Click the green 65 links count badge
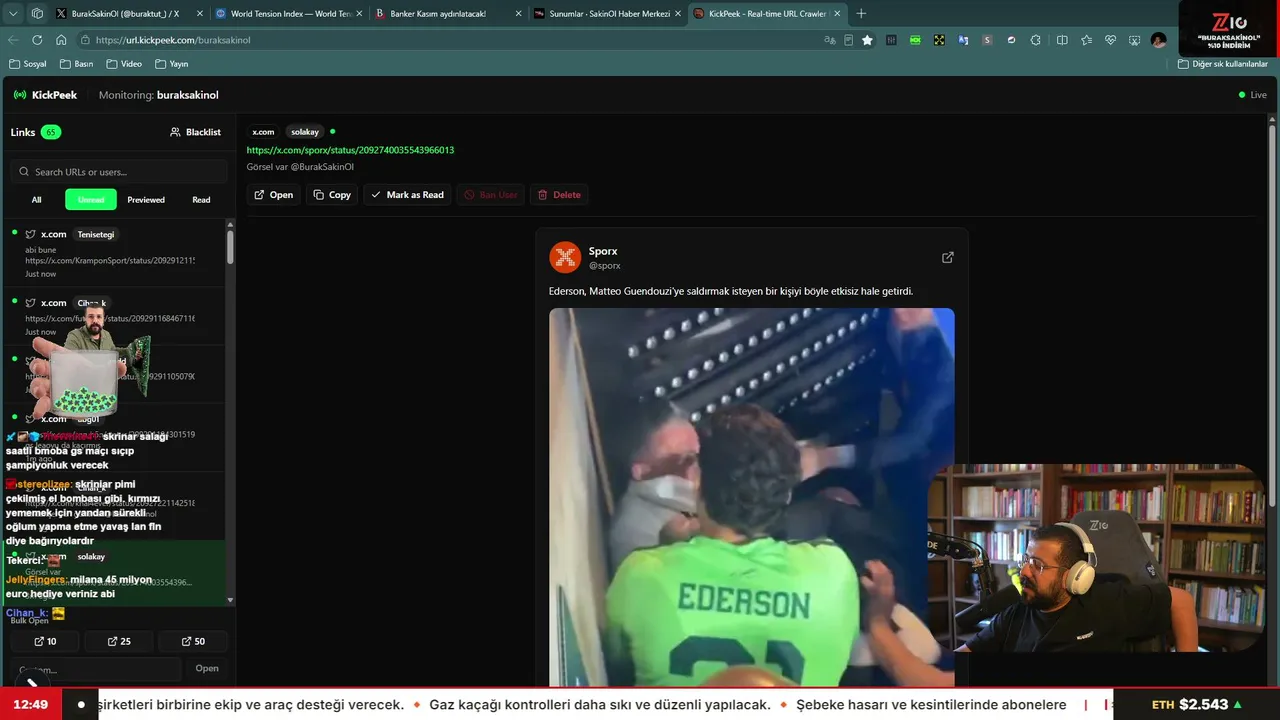The image size is (1280, 720). tap(51, 132)
